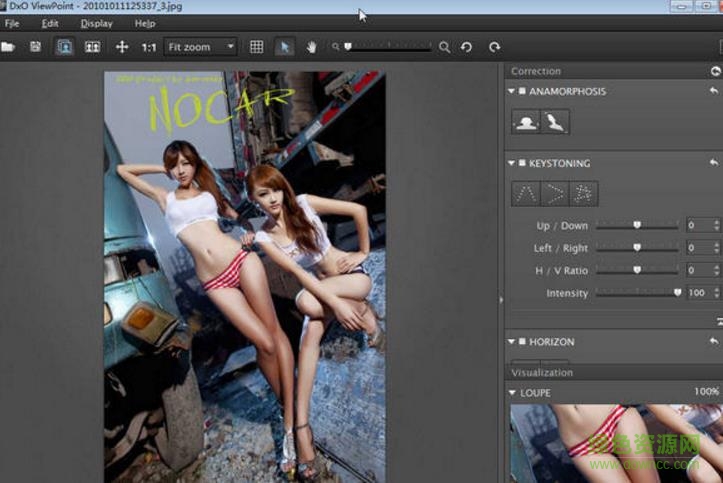
Task: Click the open folder icon in toolbar
Action: (8, 47)
